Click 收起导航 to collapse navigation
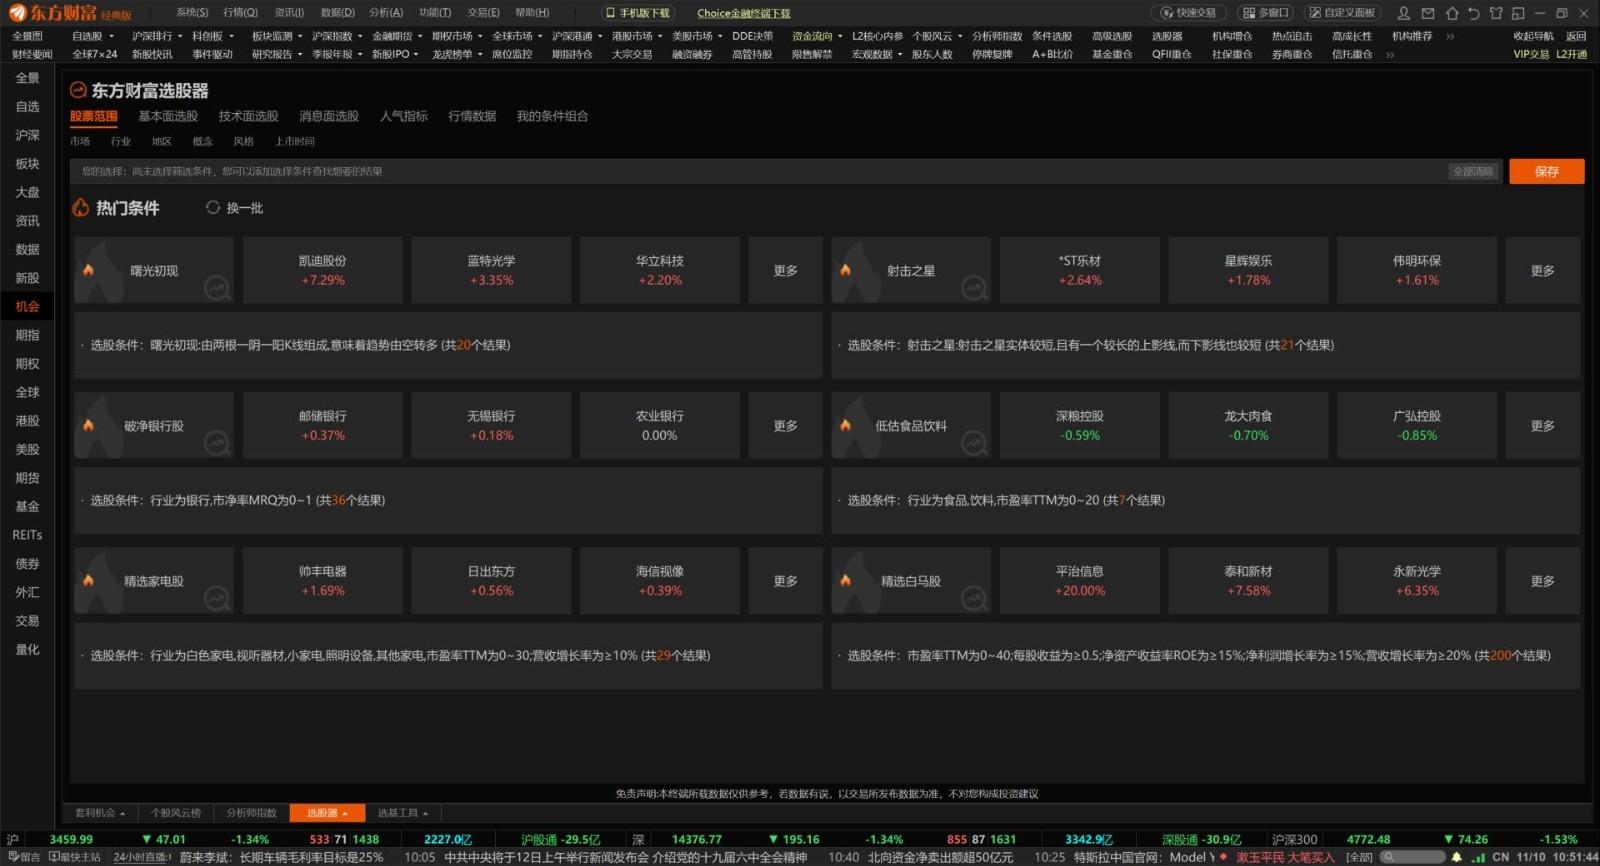1600x866 pixels. click(1533, 36)
